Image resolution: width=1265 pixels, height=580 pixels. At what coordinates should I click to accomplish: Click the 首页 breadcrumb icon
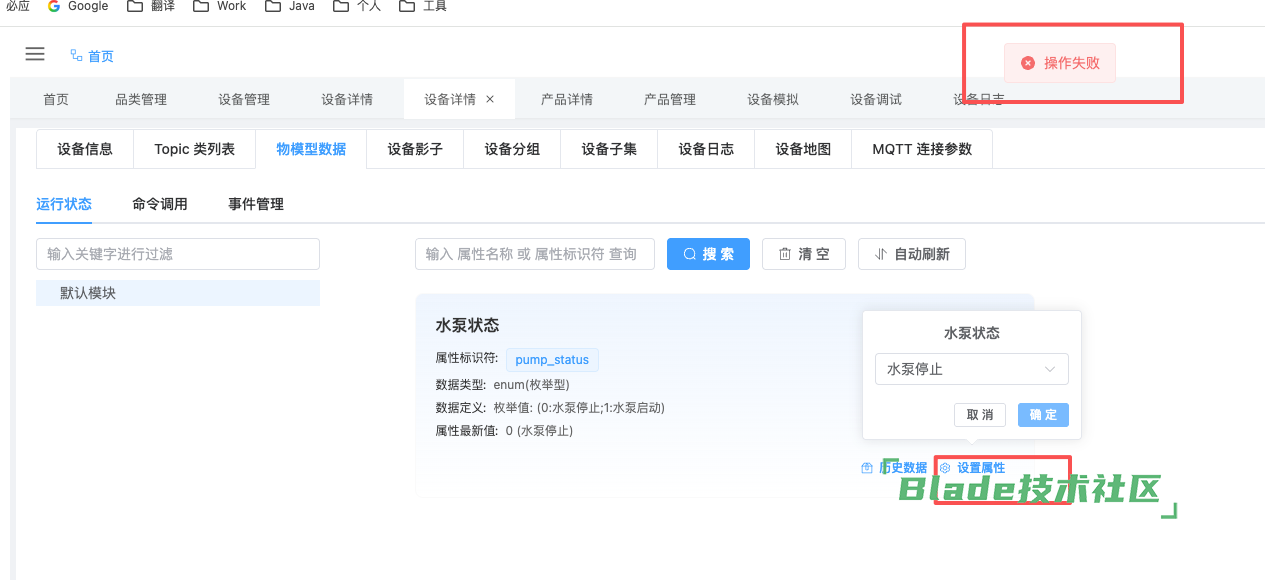(x=77, y=56)
